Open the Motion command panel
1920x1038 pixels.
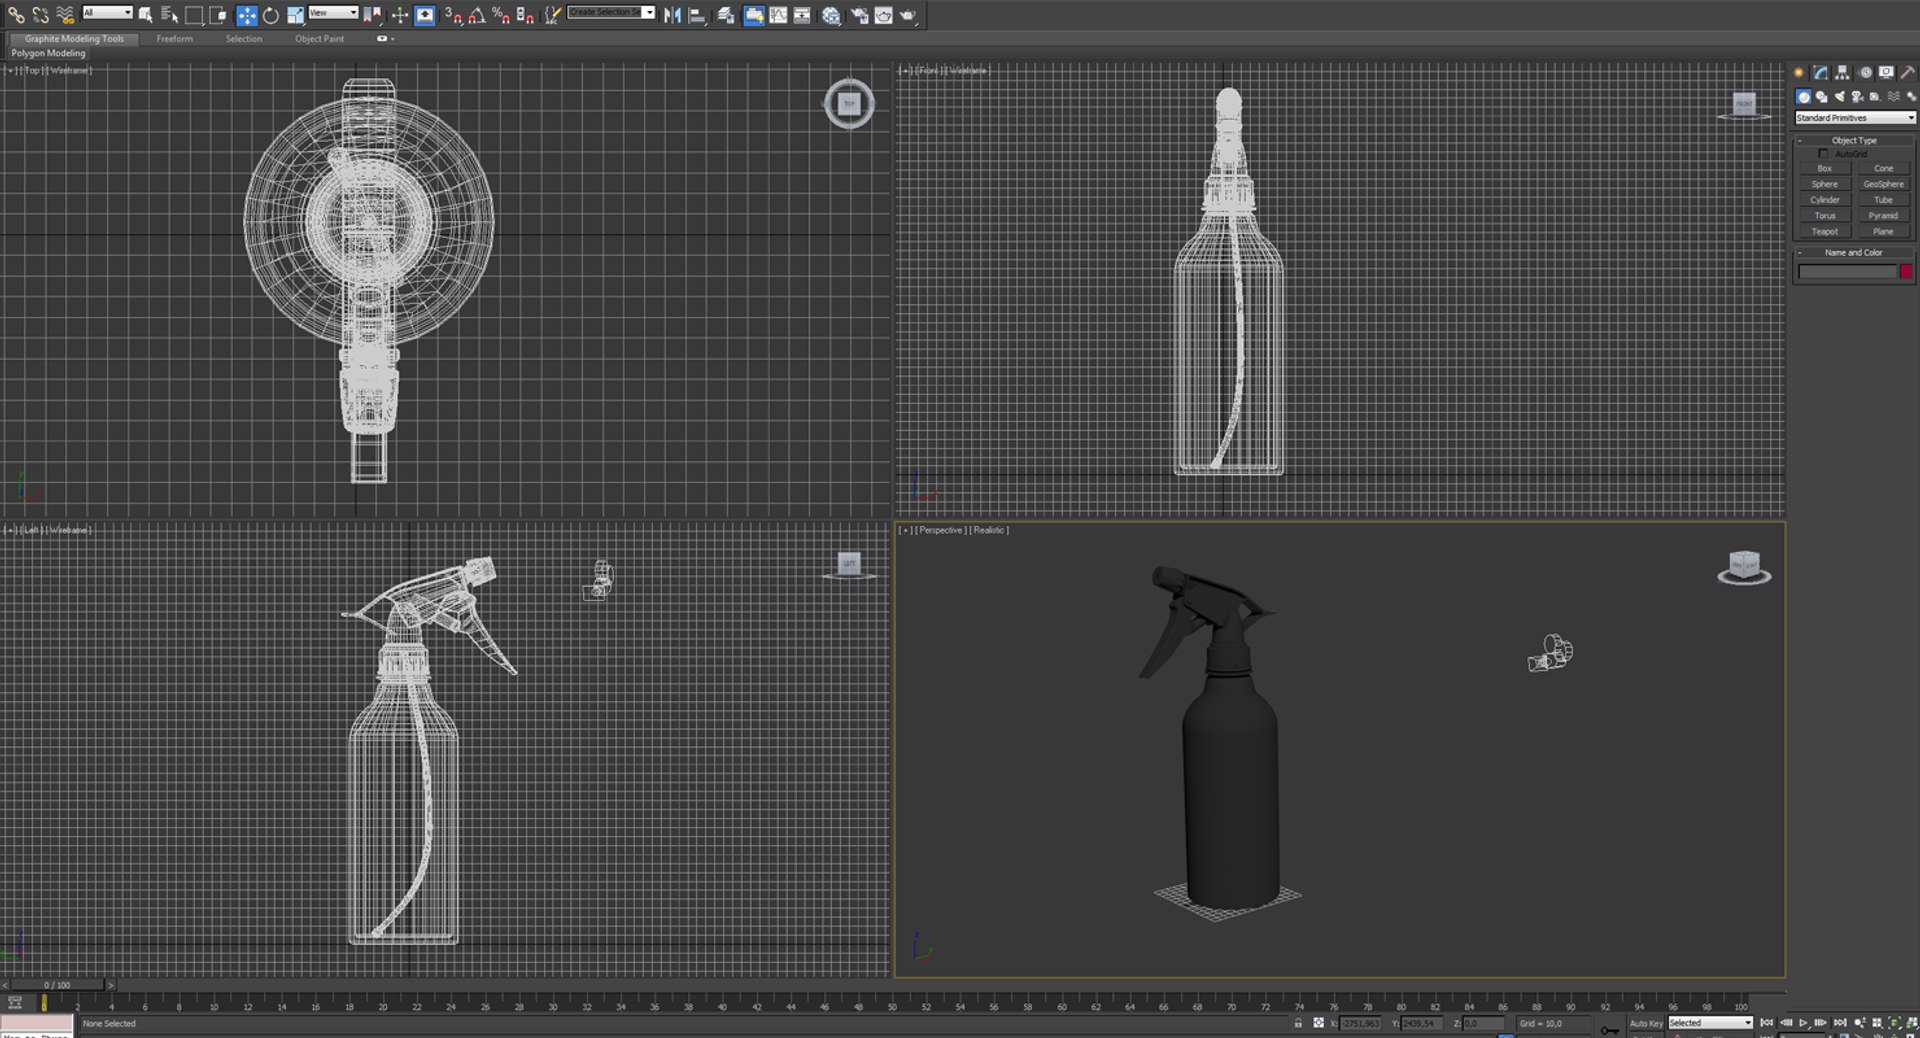tap(1865, 72)
